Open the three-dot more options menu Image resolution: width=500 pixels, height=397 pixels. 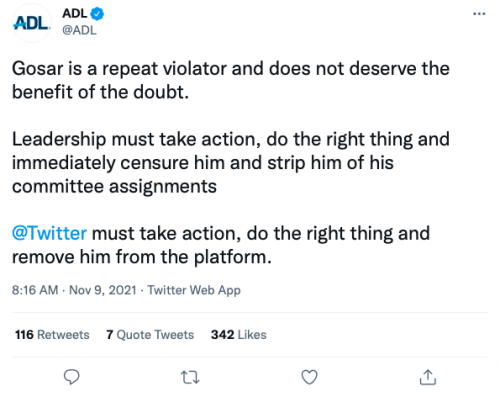[479, 14]
